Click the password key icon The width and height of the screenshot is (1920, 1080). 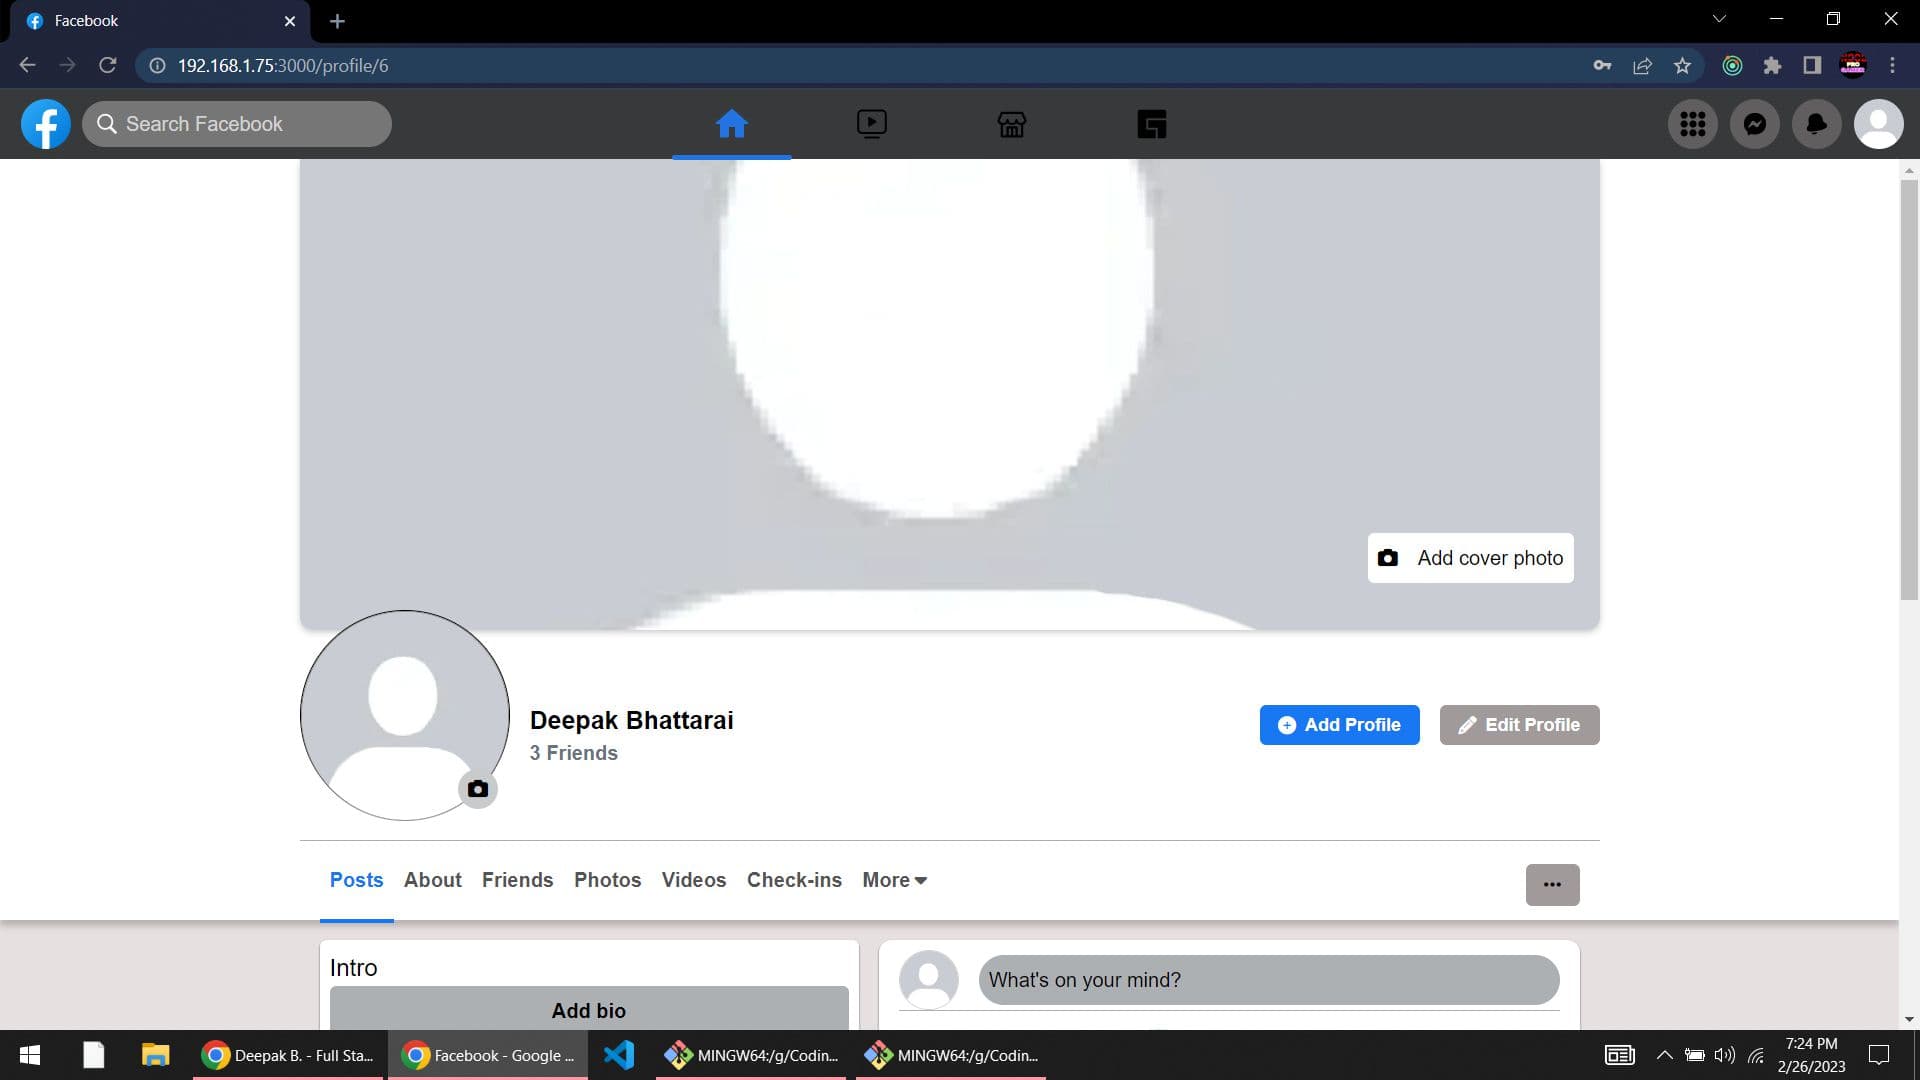tap(1602, 65)
